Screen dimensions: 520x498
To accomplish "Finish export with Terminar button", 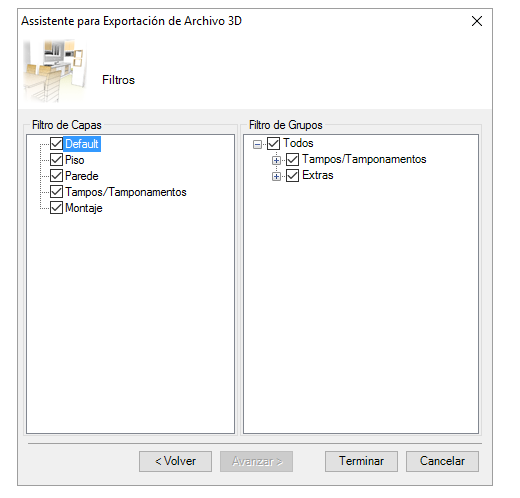I will [361, 461].
